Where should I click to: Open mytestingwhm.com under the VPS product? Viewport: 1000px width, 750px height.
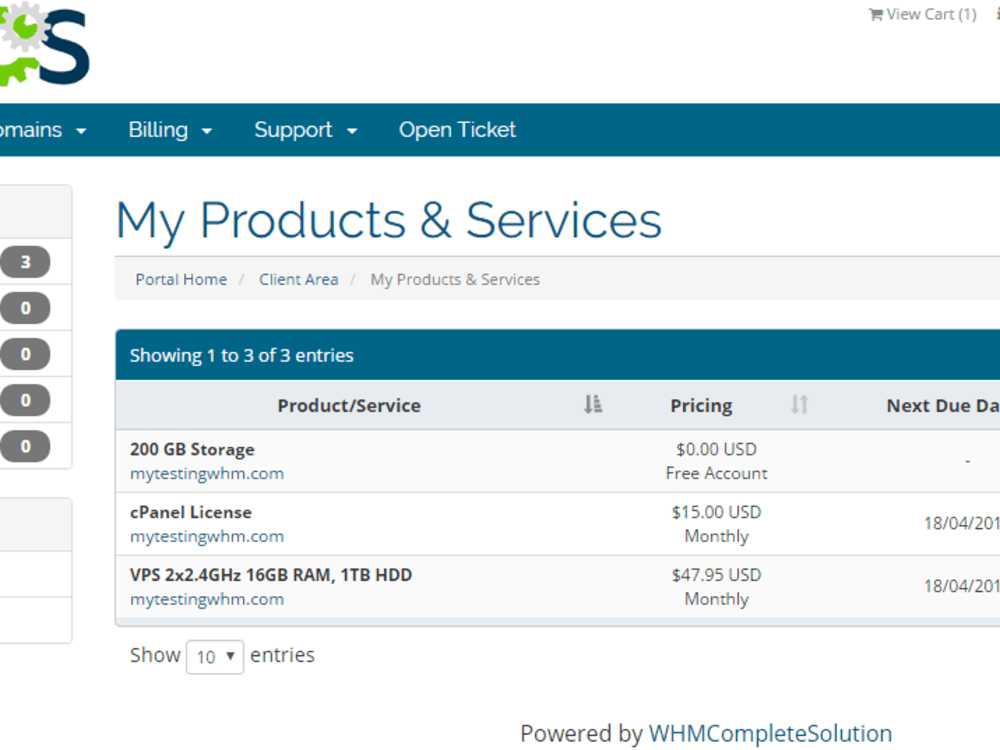(x=207, y=599)
